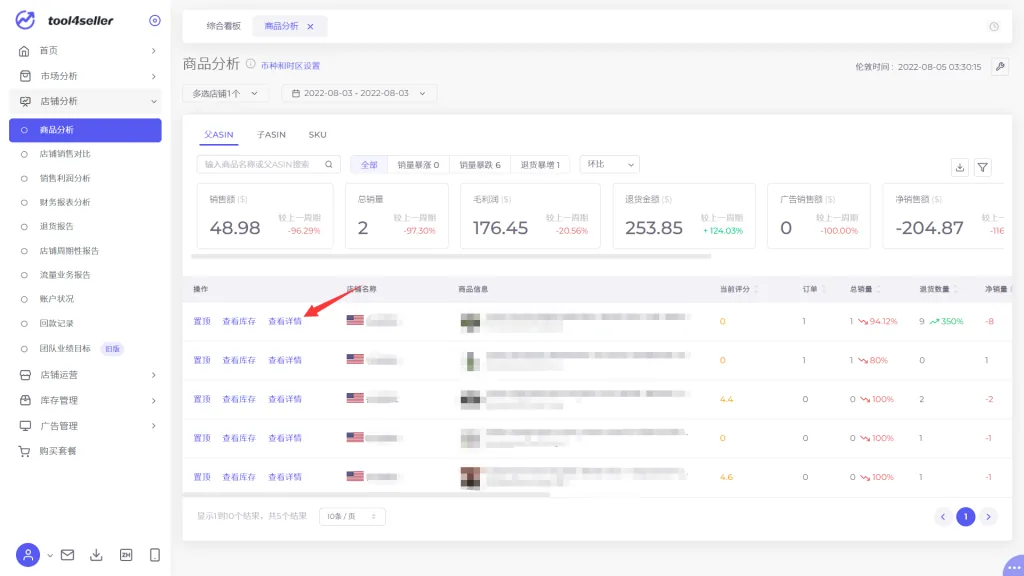Image resolution: width=1024 pixels, height=576 pixels.
Task: Click 查看详情 in the 4.6 rating row
Action: pos(285,477)
